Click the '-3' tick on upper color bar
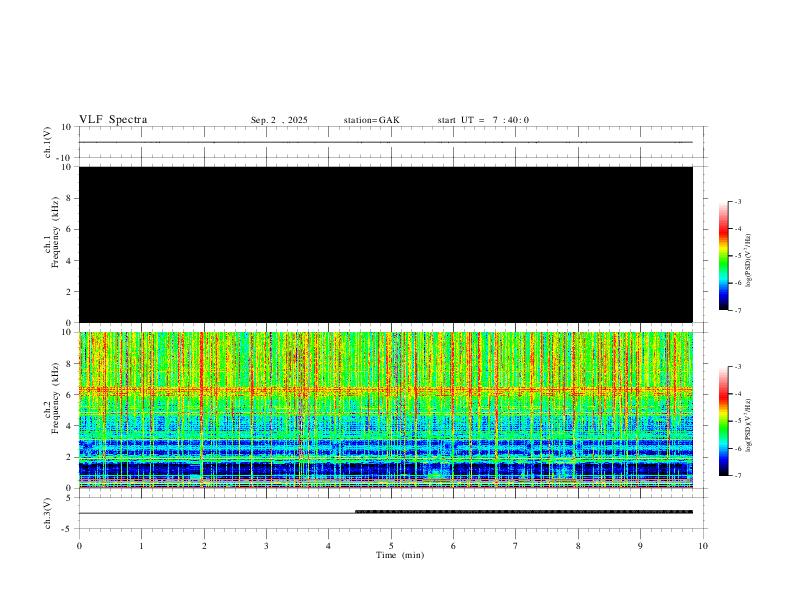This screenshot has width=792, height=612. click(x=738, y=201)
